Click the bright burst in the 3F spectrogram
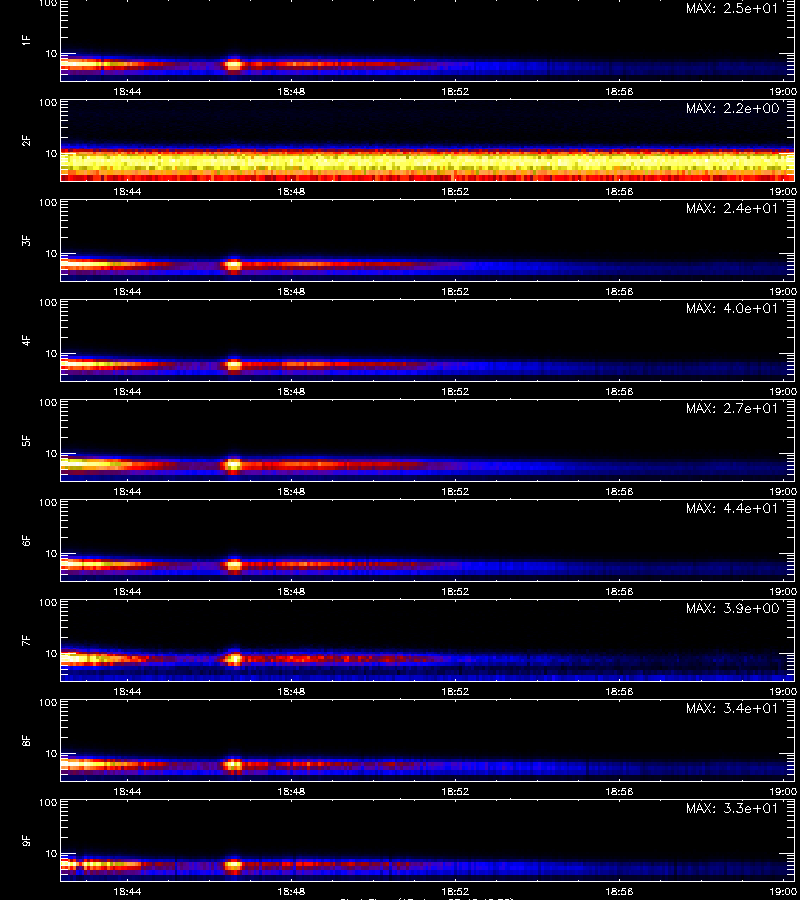 pyautogui.click(x=233, y=265)
